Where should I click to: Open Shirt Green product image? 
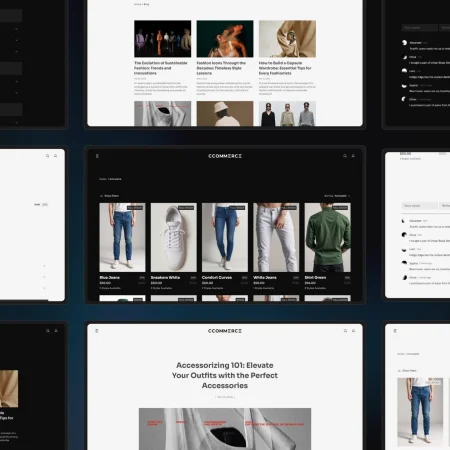(328, 237)
